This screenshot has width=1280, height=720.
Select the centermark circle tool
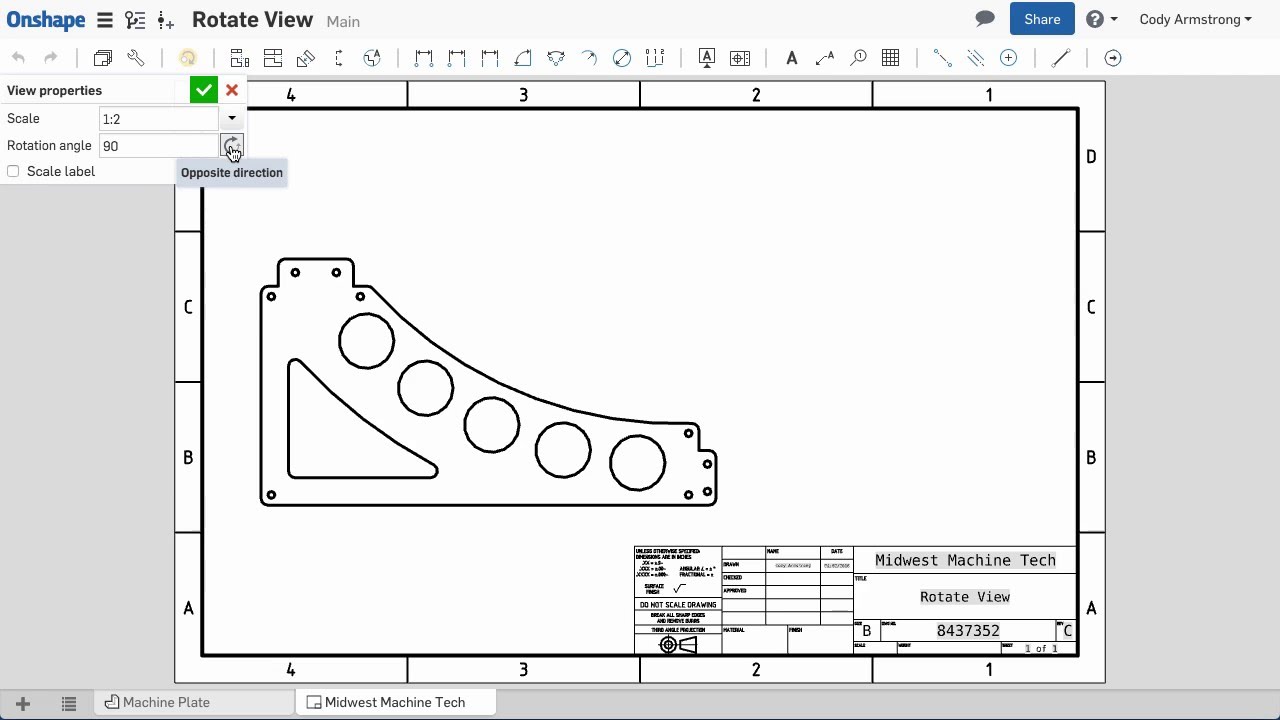click(x=1008, y=58)
